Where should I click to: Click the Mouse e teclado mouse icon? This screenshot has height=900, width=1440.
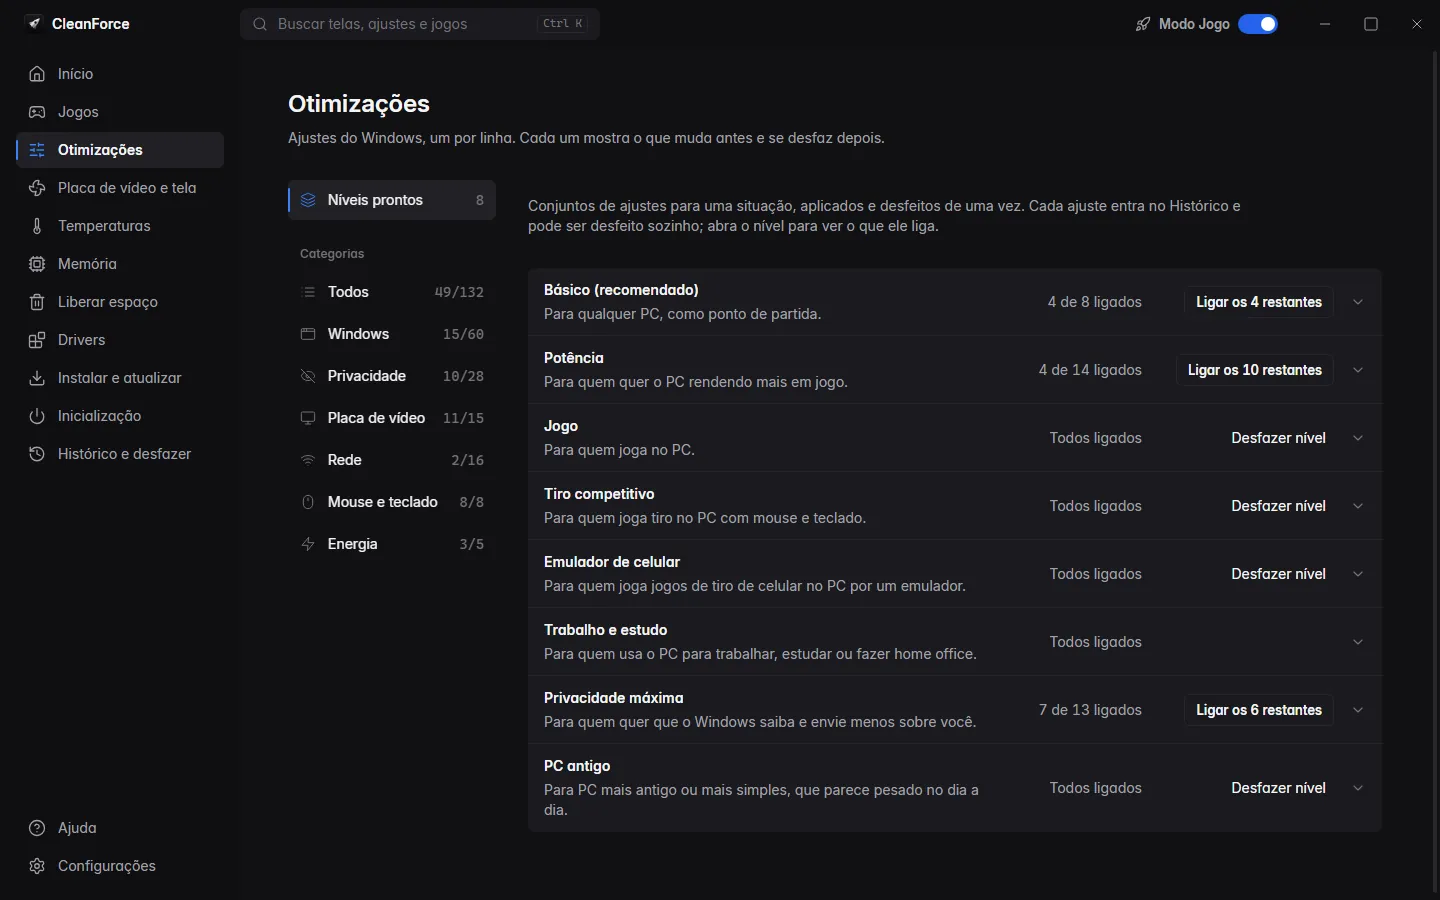pos(308,502)
